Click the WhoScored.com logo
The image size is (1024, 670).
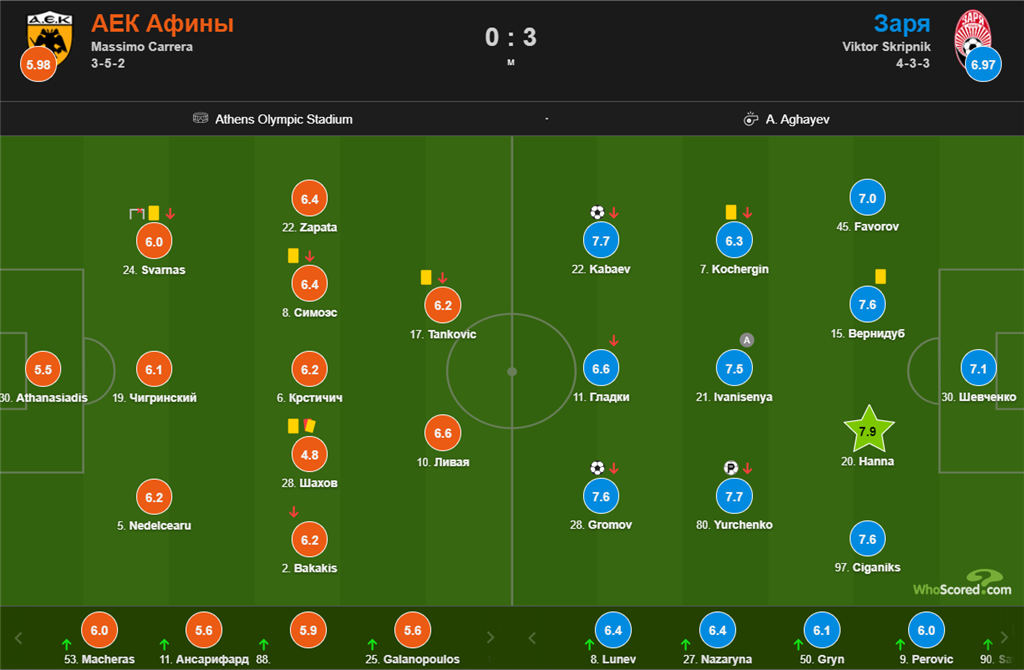click(x=961, y=583)
